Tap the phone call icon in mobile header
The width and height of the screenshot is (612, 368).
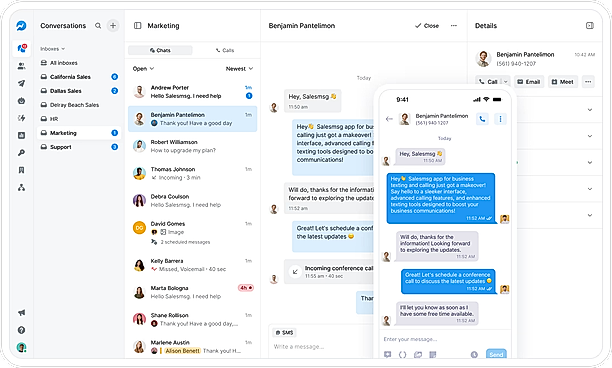point(482,119)
